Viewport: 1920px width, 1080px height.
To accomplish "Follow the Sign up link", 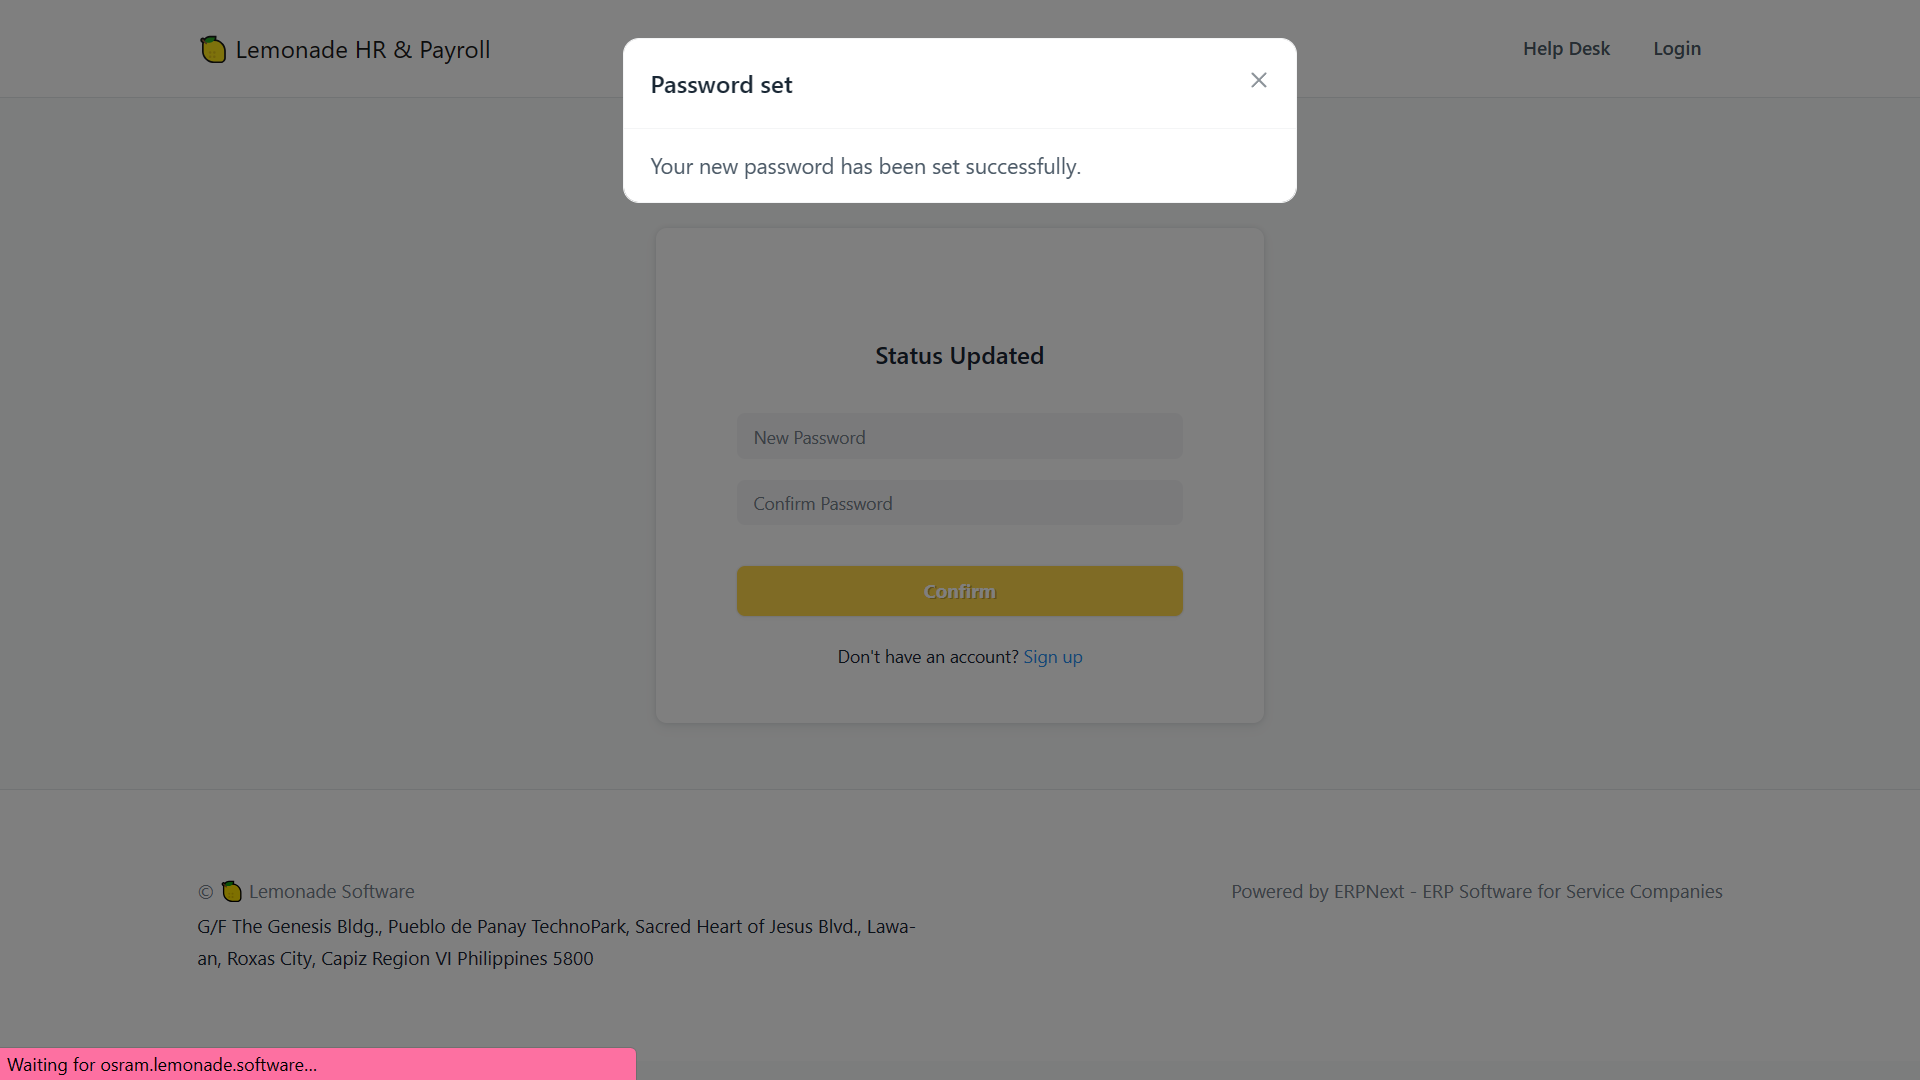I will pyautogui.click(x=1053, y=657).
